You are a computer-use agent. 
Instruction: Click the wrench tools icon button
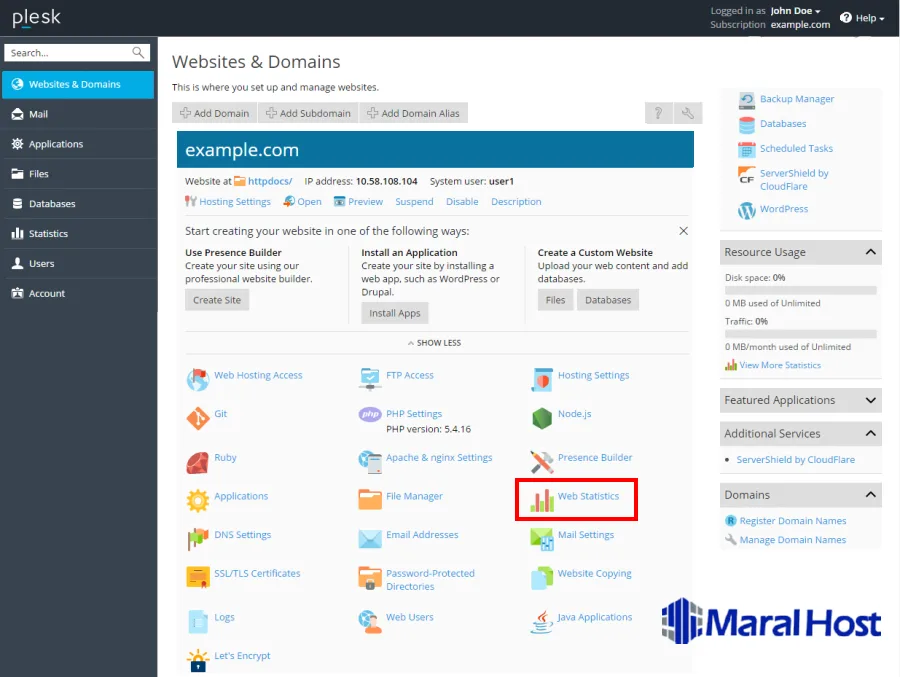[688, 114]
